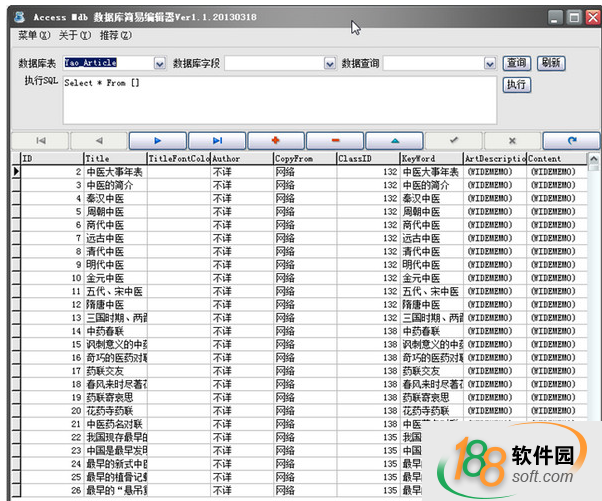Go to first record navigator button

pyautogui.click(x=40, y=140)
